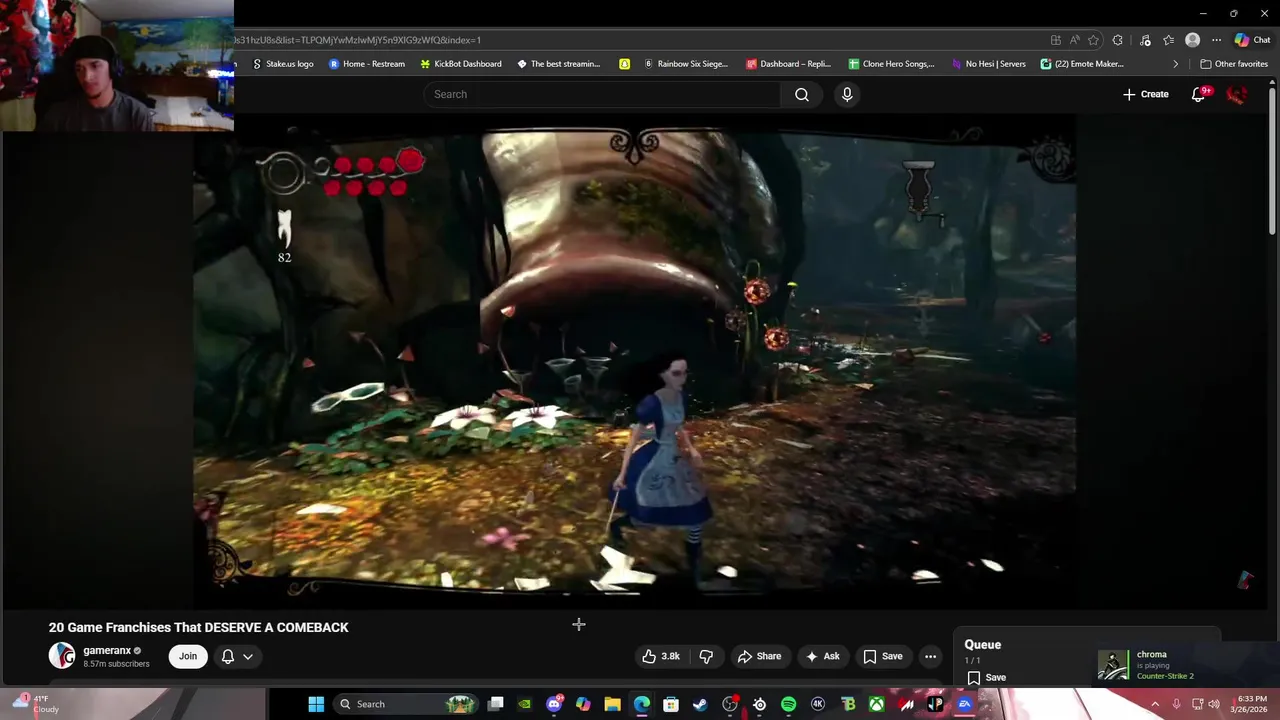
Task: Open the Stake.us logo bookmark
Action: 283,64
